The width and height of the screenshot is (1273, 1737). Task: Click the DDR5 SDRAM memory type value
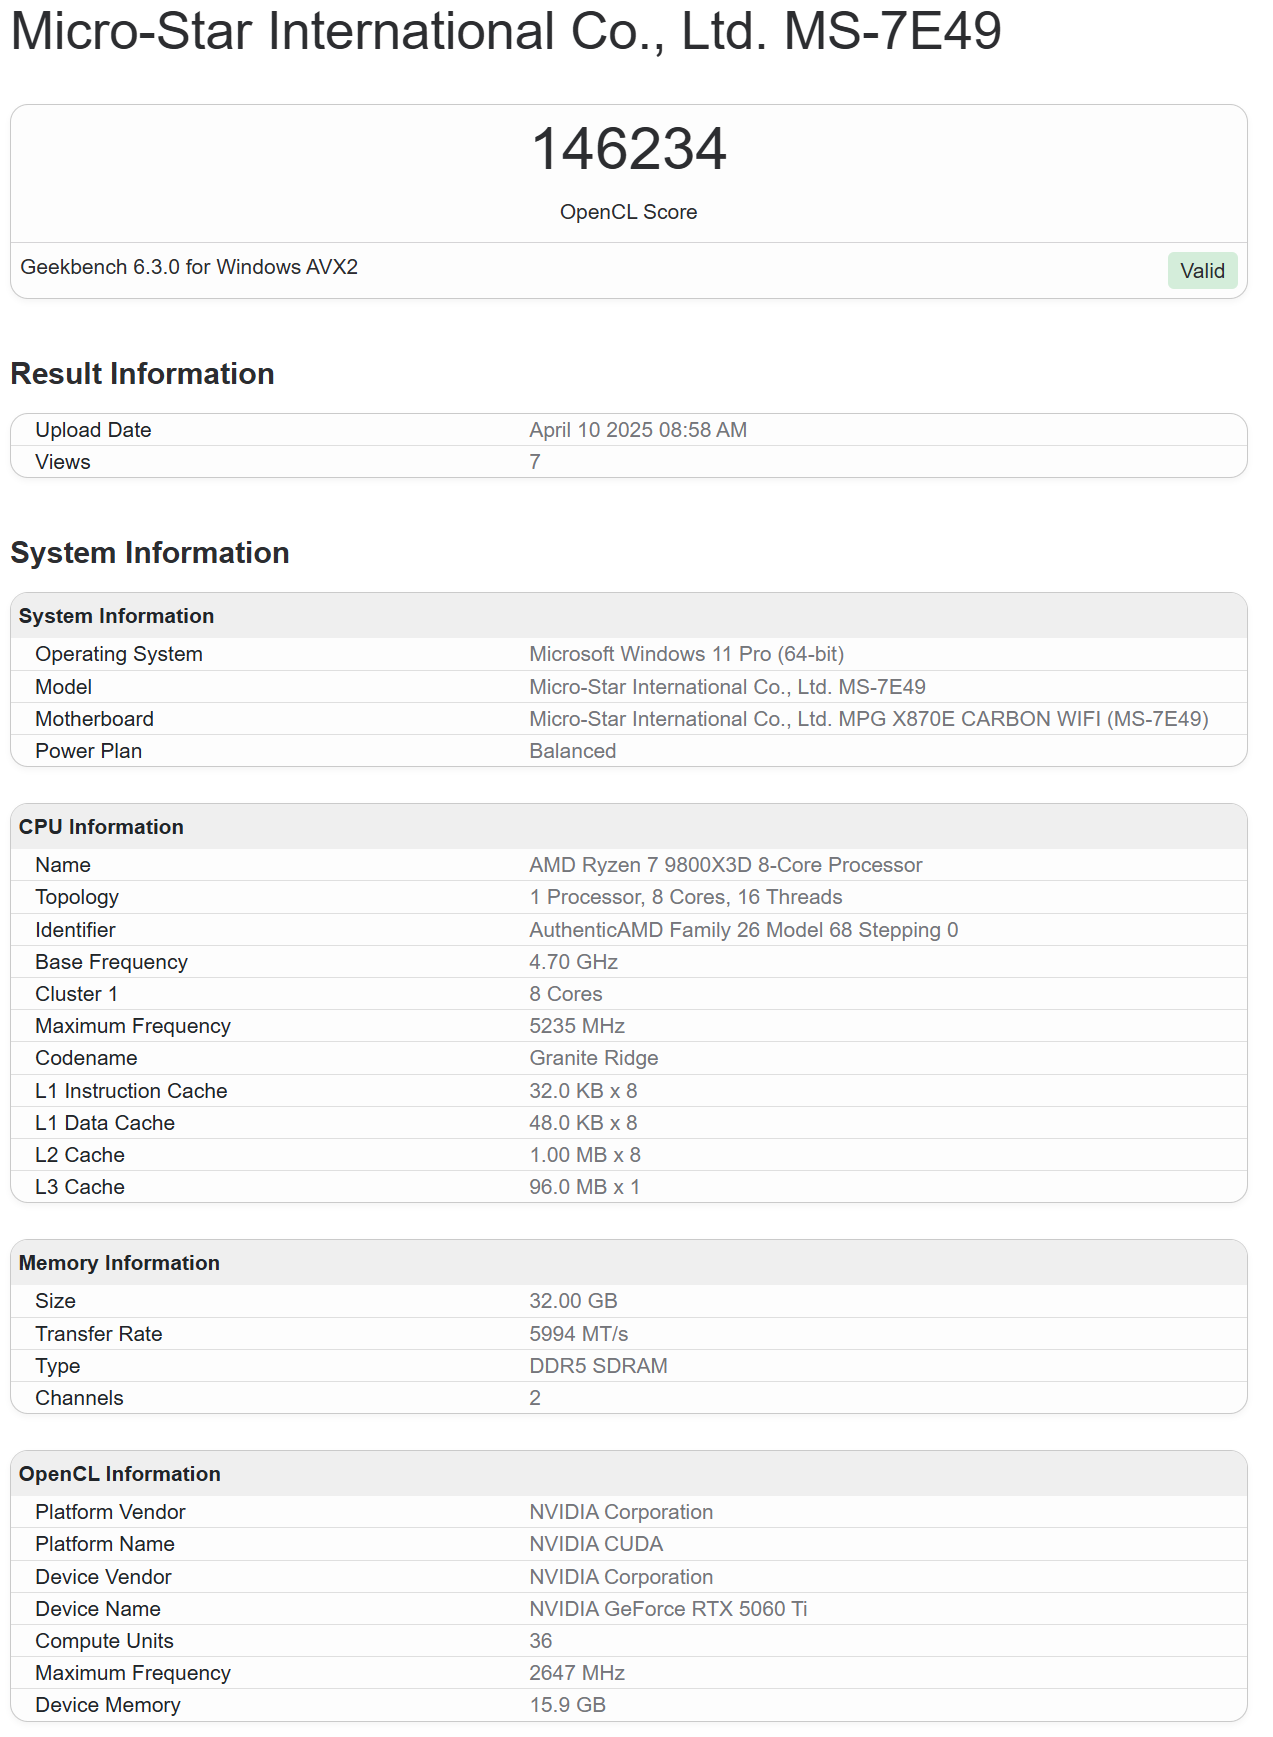coord(598,1366)
